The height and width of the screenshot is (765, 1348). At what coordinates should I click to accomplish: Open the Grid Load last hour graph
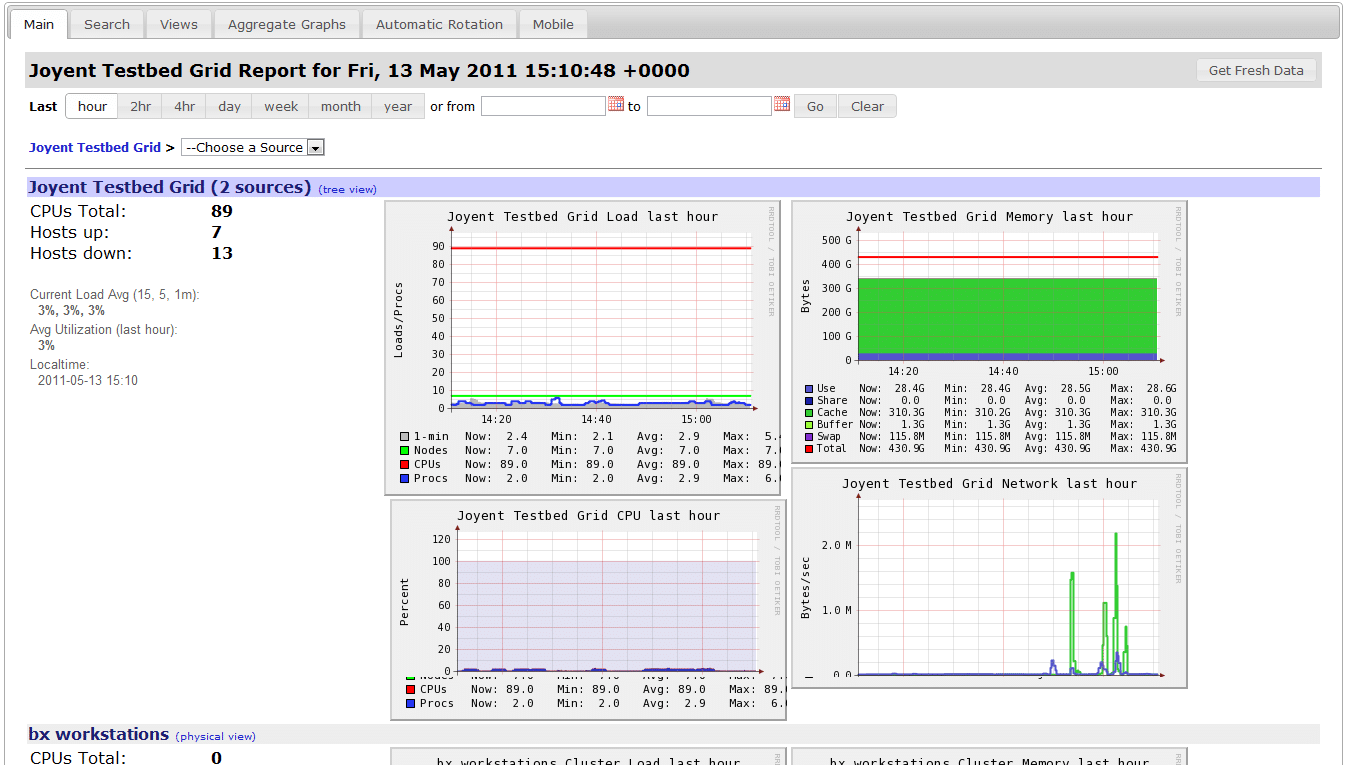[582, 347]
